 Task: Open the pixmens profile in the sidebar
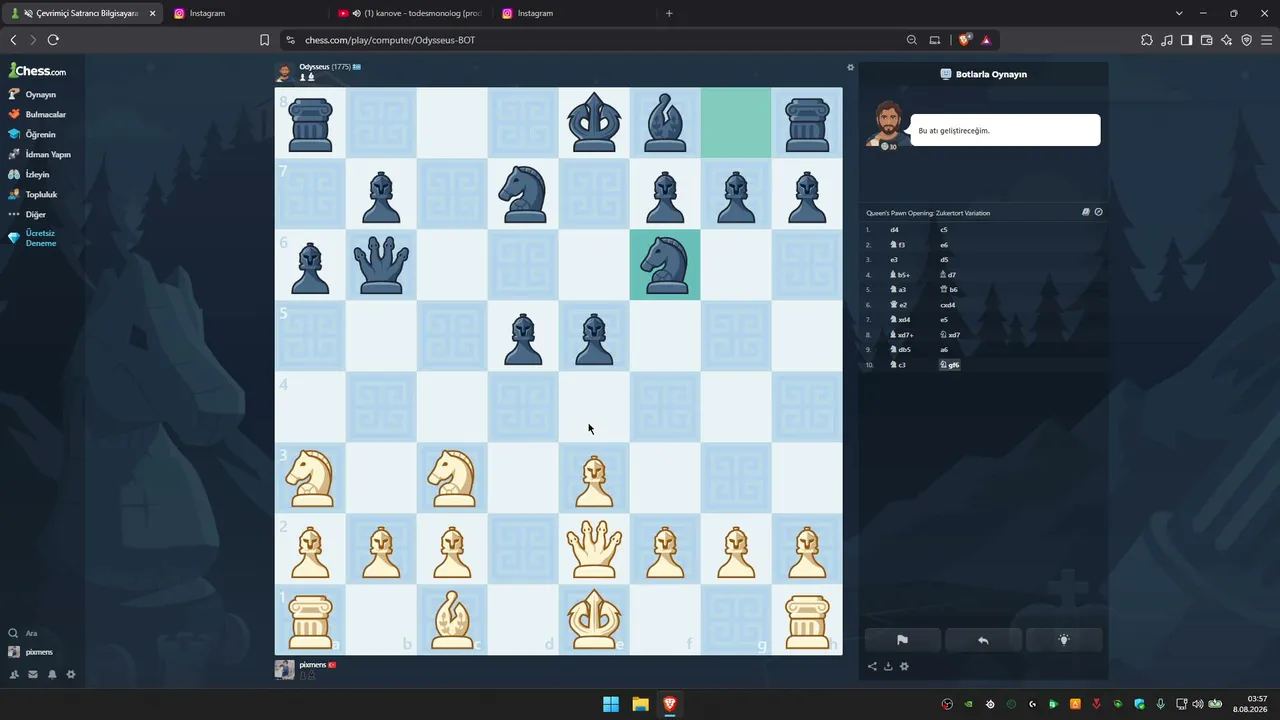pos(31,652)
